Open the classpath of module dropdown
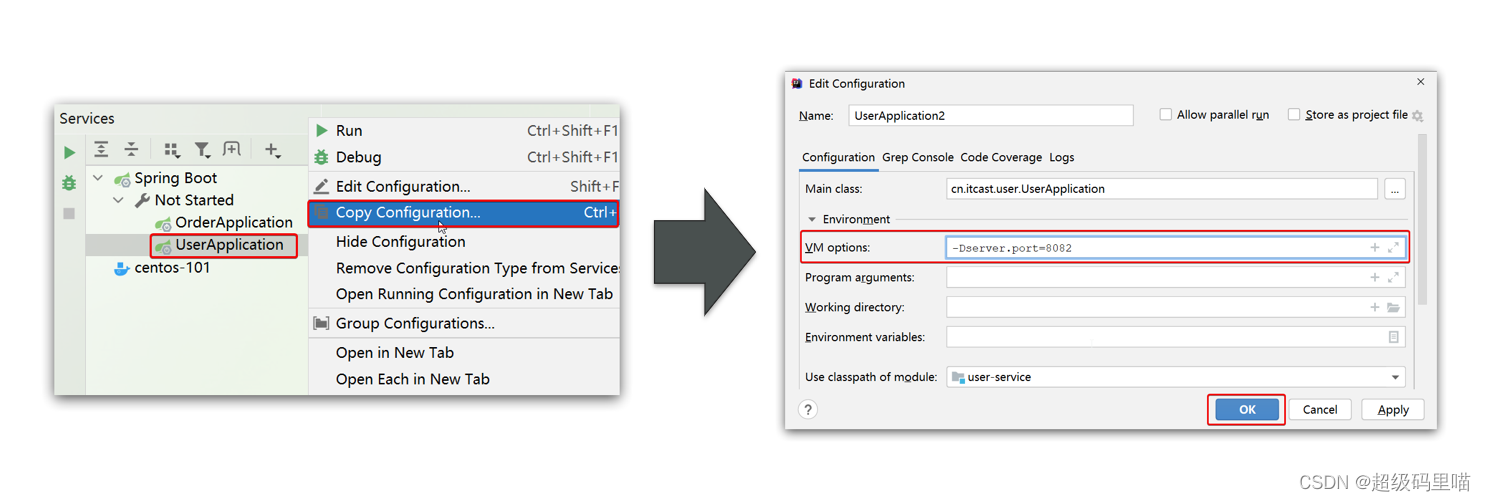The image size is (1486, 501). [x=1395, y=377]
